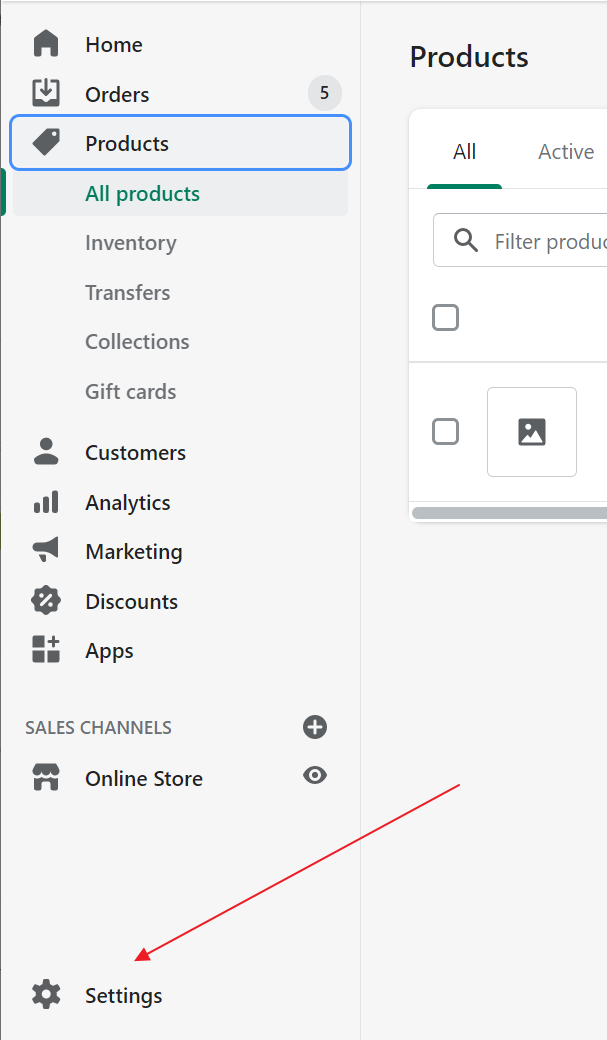
Task: Tick the select-all products checkbox
Action: coord(445,318)
